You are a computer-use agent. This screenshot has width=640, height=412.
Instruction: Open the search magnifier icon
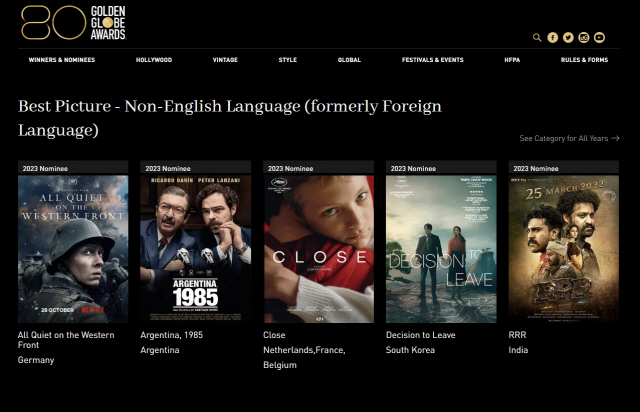click(x=537, y=38)
